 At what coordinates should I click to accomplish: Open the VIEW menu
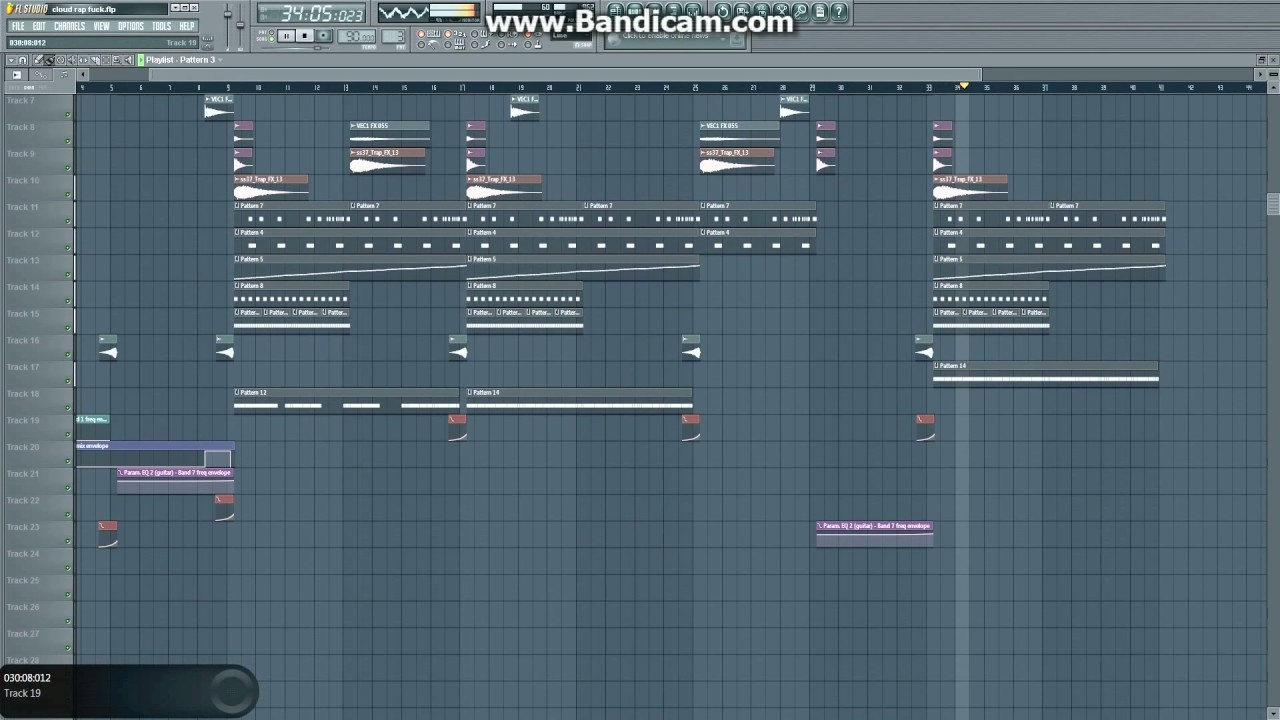pyautogui.click(x=101, y=26)
